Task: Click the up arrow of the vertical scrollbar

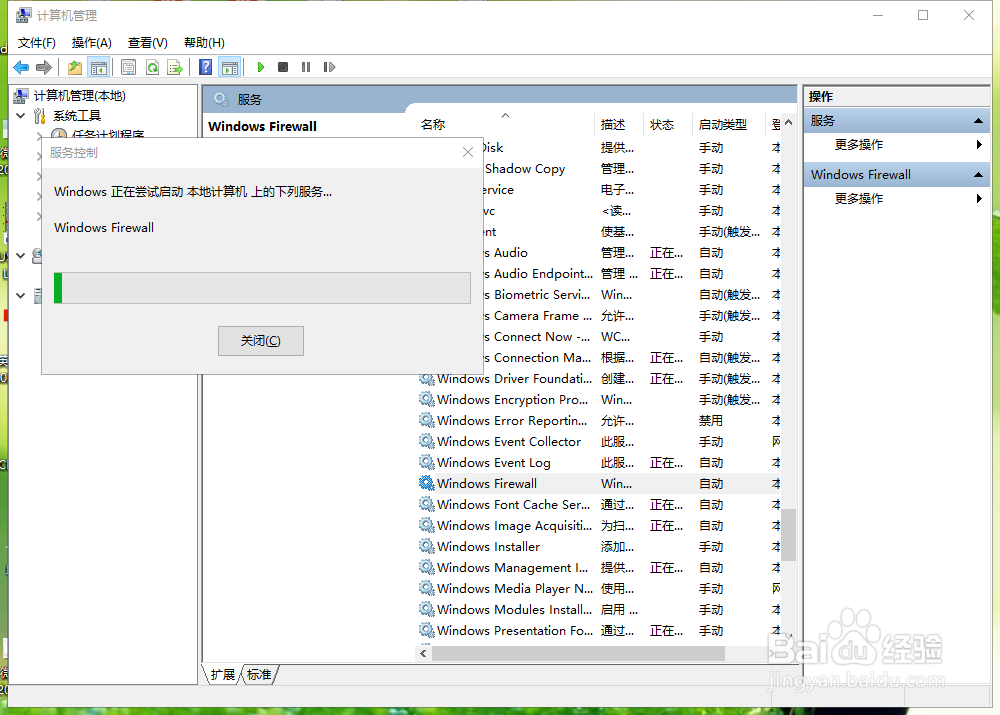Action: coord(789,122)
